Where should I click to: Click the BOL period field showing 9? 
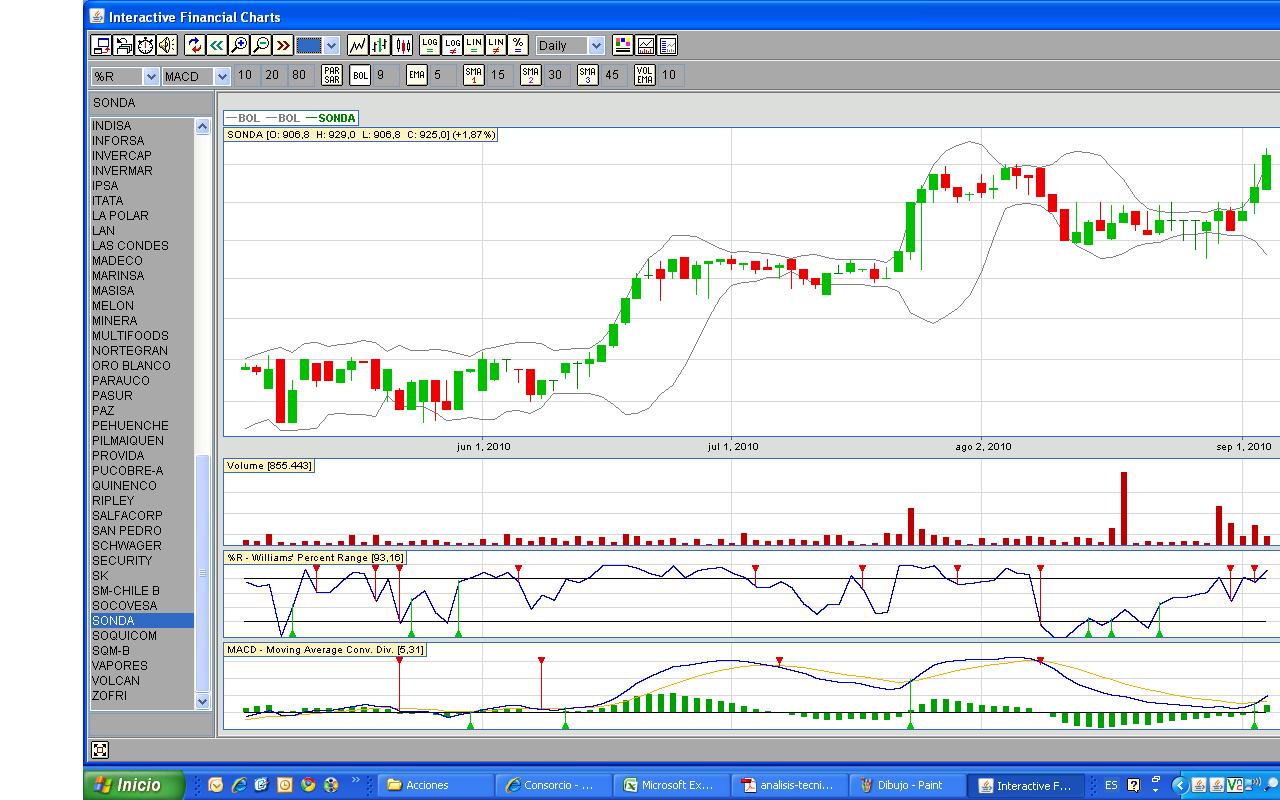[x=387, y=75]
